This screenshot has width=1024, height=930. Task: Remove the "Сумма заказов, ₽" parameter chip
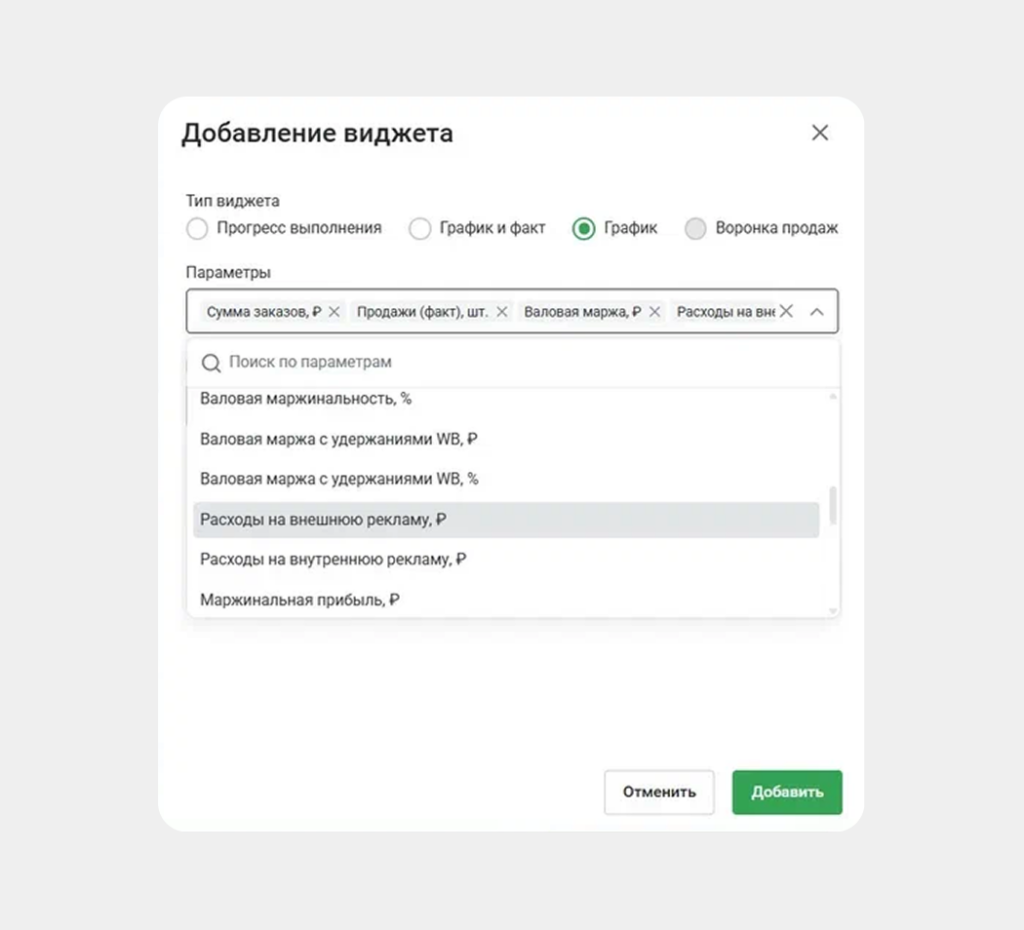point(334,311)
